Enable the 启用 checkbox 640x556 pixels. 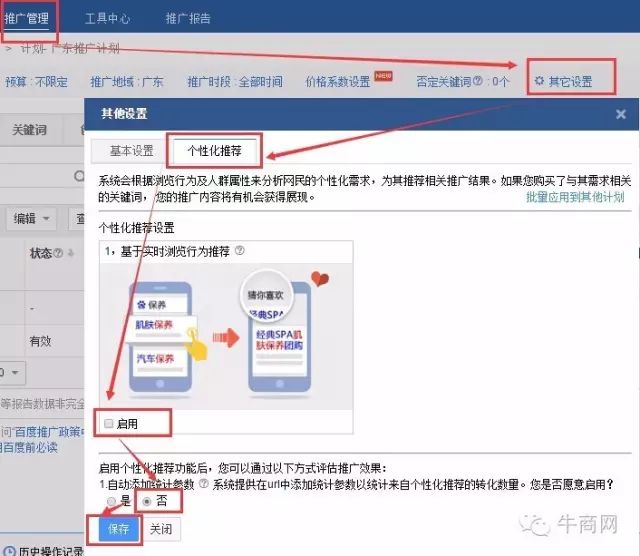coord(109,424)
